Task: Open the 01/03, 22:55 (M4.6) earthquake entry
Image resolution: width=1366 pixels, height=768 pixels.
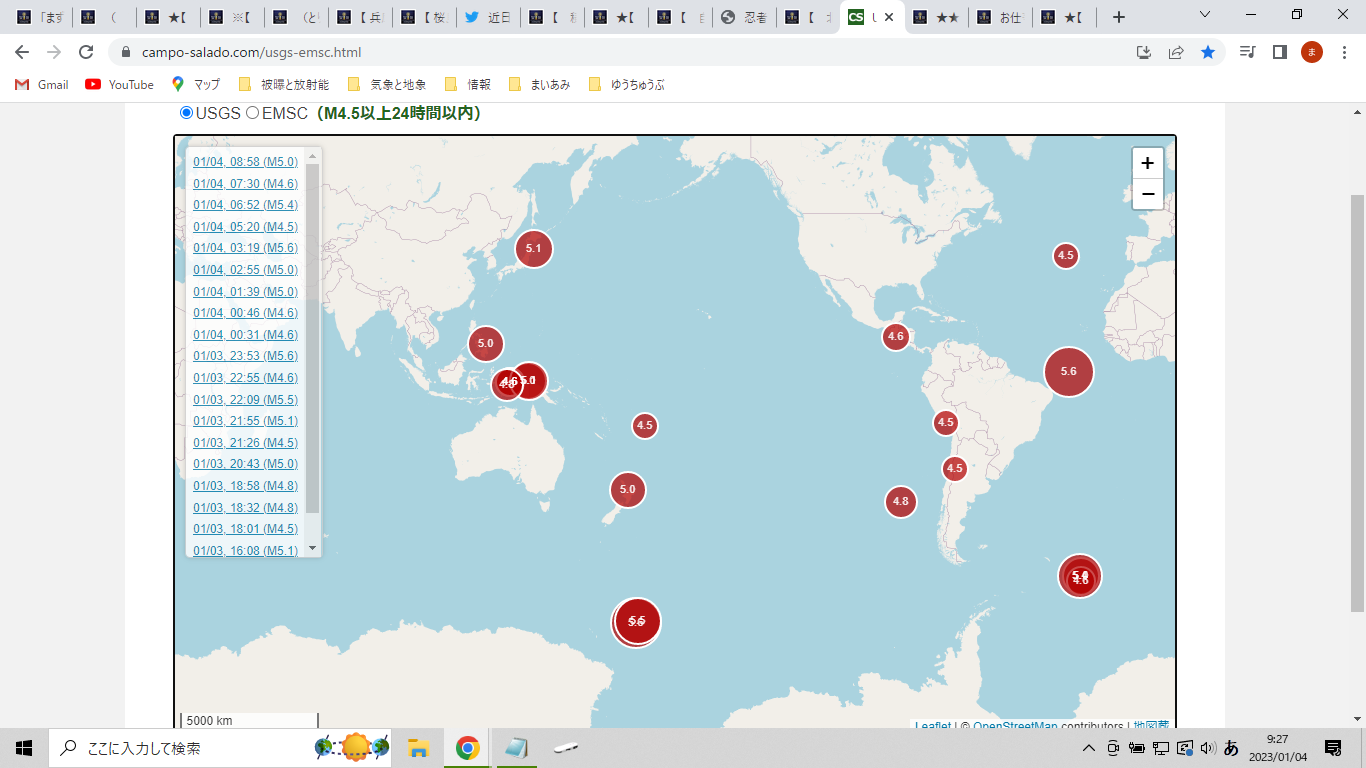Action: [x=245, y=378]
